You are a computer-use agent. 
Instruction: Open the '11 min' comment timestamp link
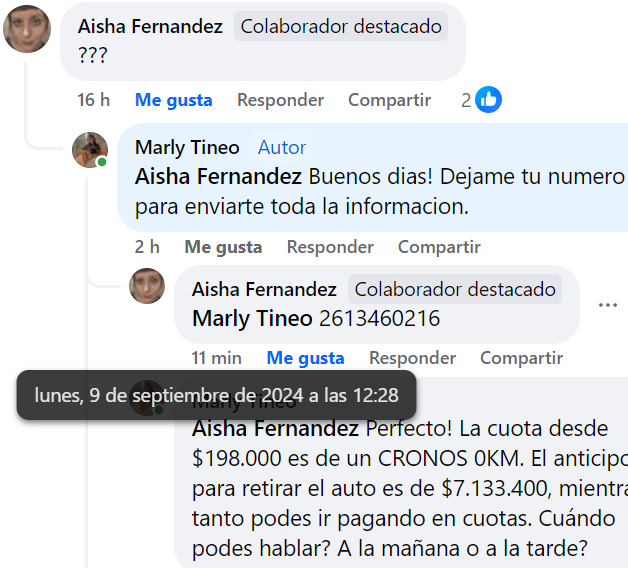pos(216,358)
